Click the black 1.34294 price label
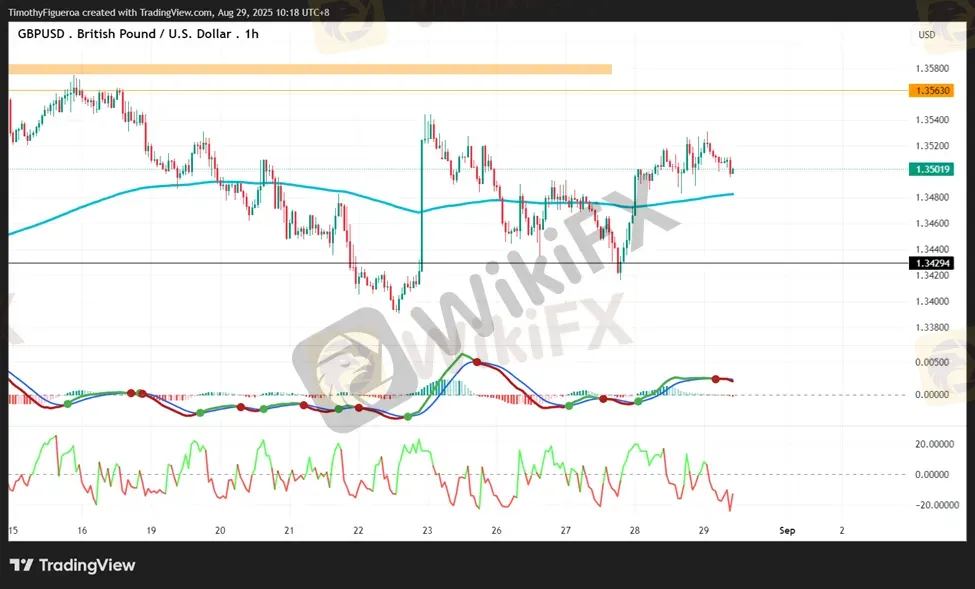The height and width of the screenshot is (589, 975). click(931, 264)
